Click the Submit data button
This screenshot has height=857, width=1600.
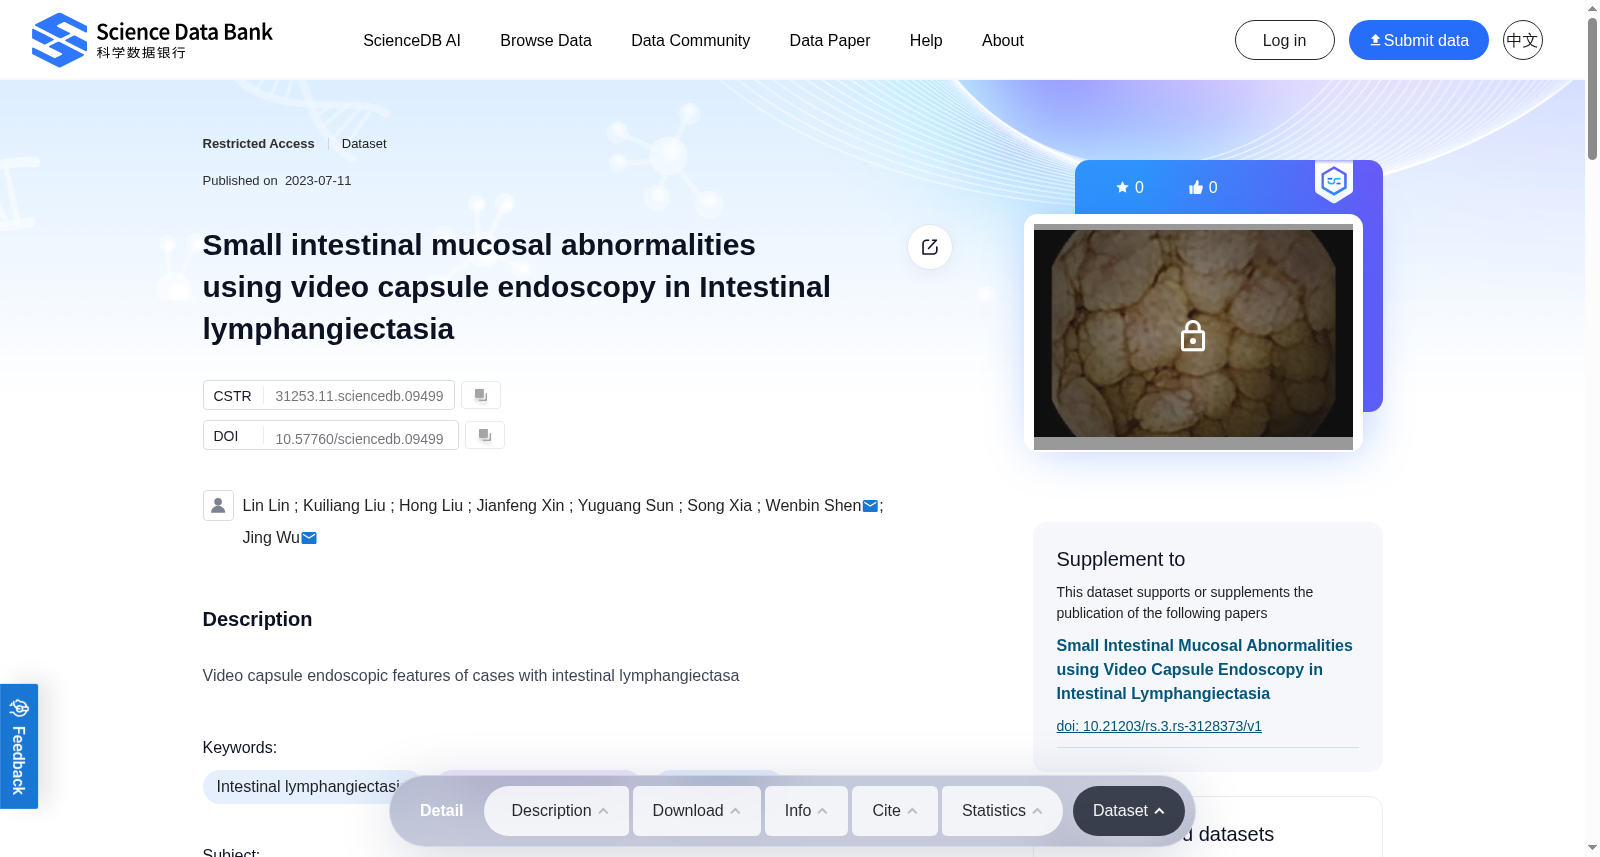tap(1419, 40)
